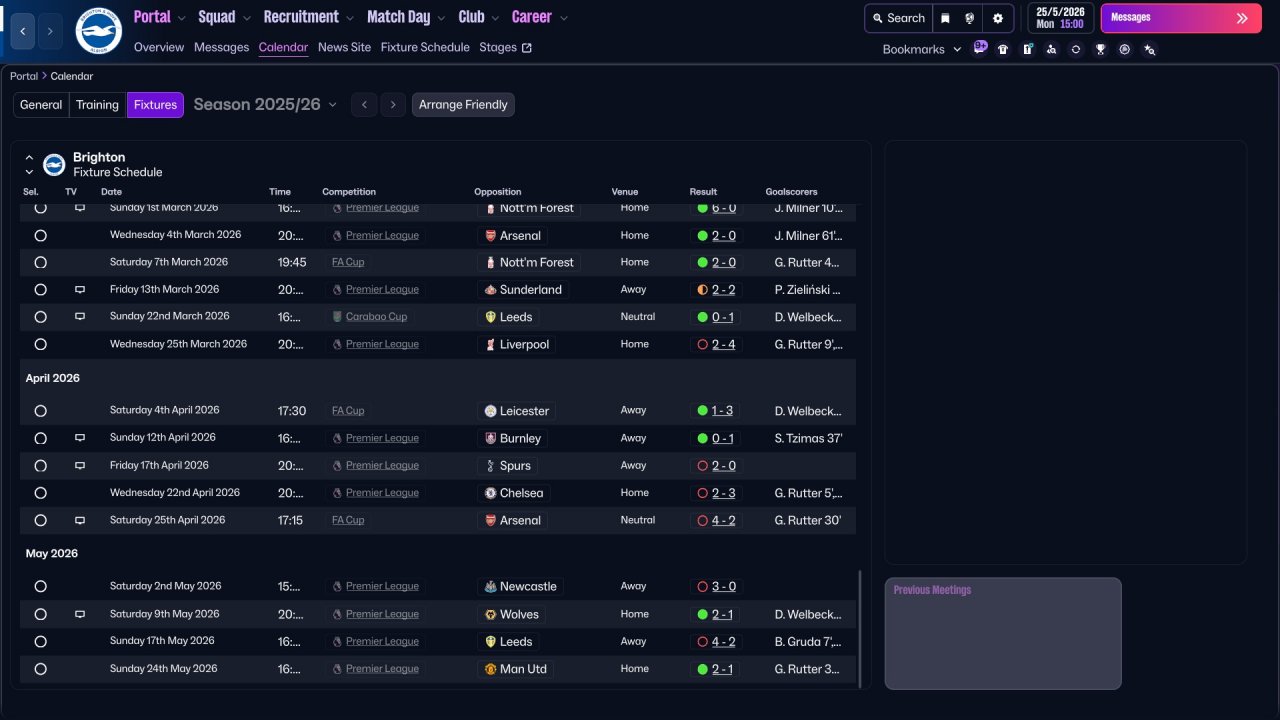Select the Wednesday 25th March Liverpool fixture
Viewport: 1280px width, 720px height.
pos(40,344)
